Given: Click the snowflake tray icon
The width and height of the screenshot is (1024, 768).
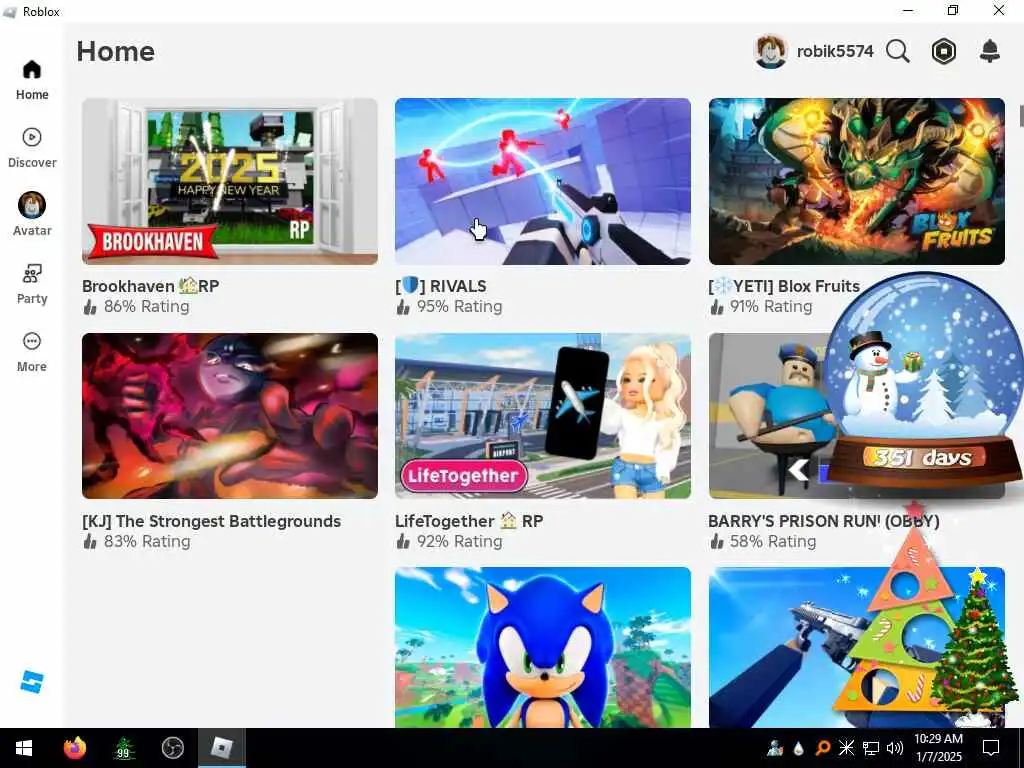Looking at the screenshot, I should [x=846, y=748].
